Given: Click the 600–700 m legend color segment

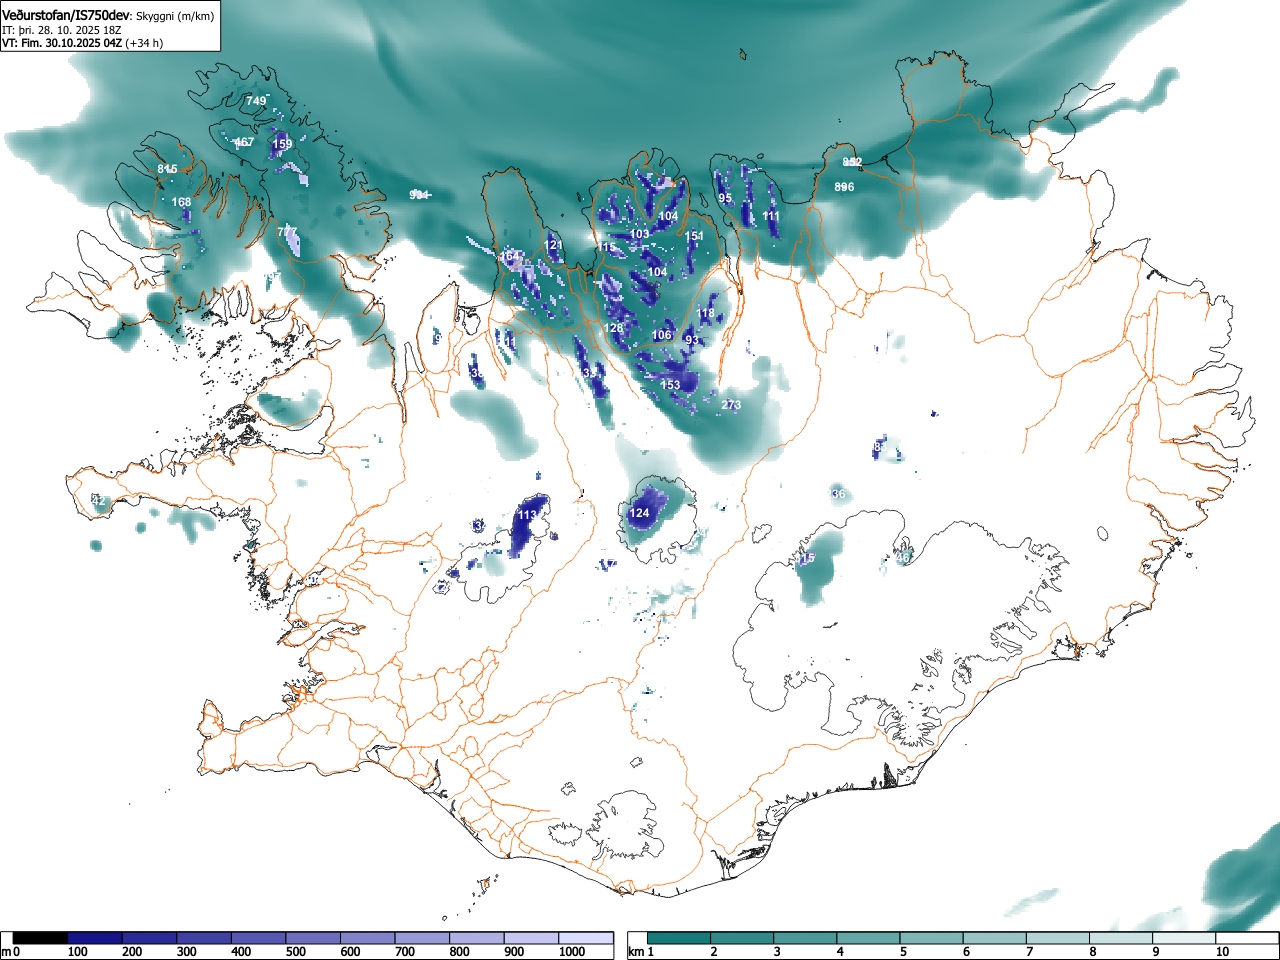Looking at the screenshot, I should [x=367, y=938].
